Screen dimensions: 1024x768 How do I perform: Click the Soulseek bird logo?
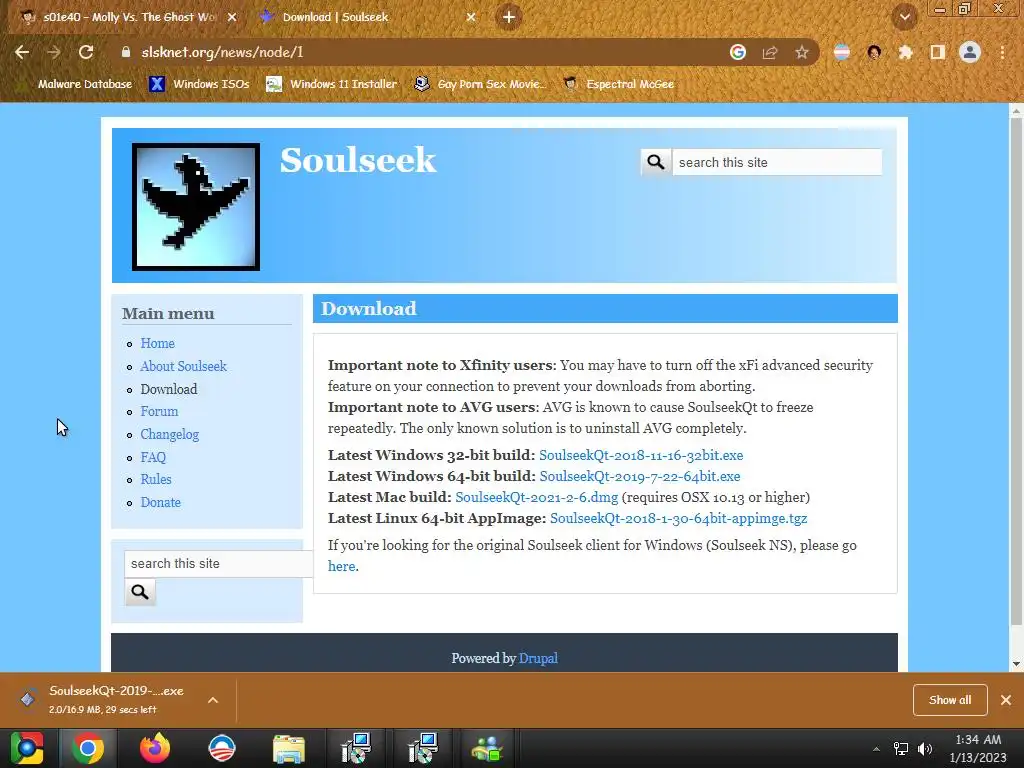[196, 206]
